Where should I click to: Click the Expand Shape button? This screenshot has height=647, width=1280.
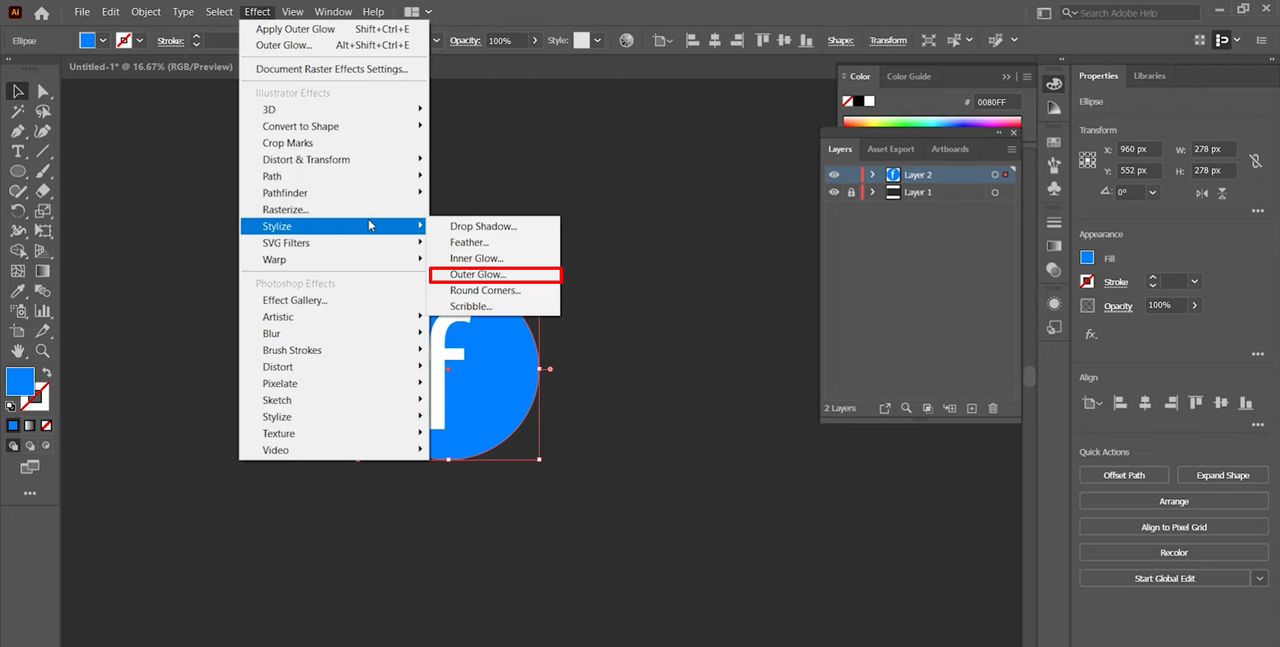coord(1223,475)
